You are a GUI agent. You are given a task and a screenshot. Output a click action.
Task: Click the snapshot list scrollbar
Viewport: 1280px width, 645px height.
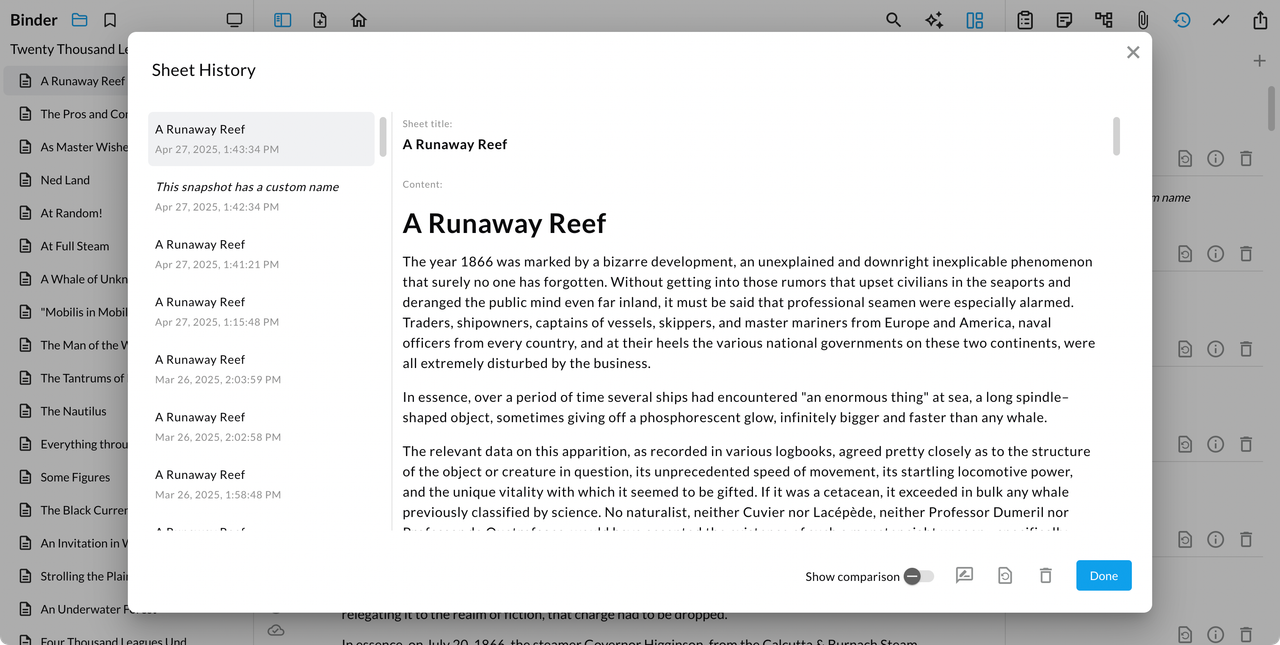383,136
